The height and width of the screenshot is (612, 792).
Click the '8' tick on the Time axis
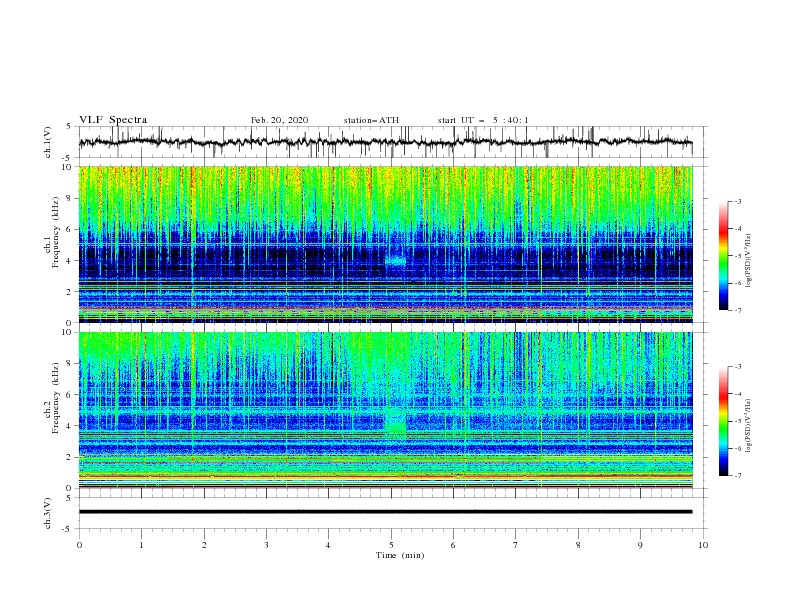[x=578, y=545]
